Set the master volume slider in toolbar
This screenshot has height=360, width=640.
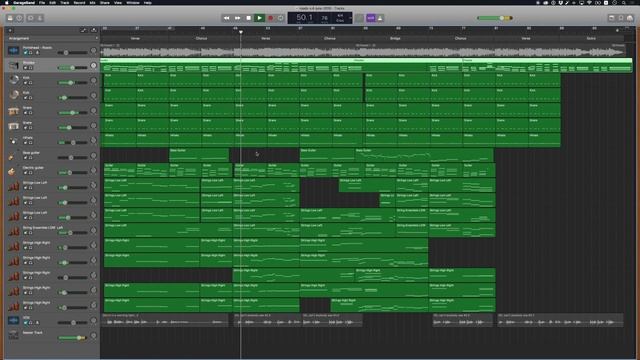pos(494,18)
